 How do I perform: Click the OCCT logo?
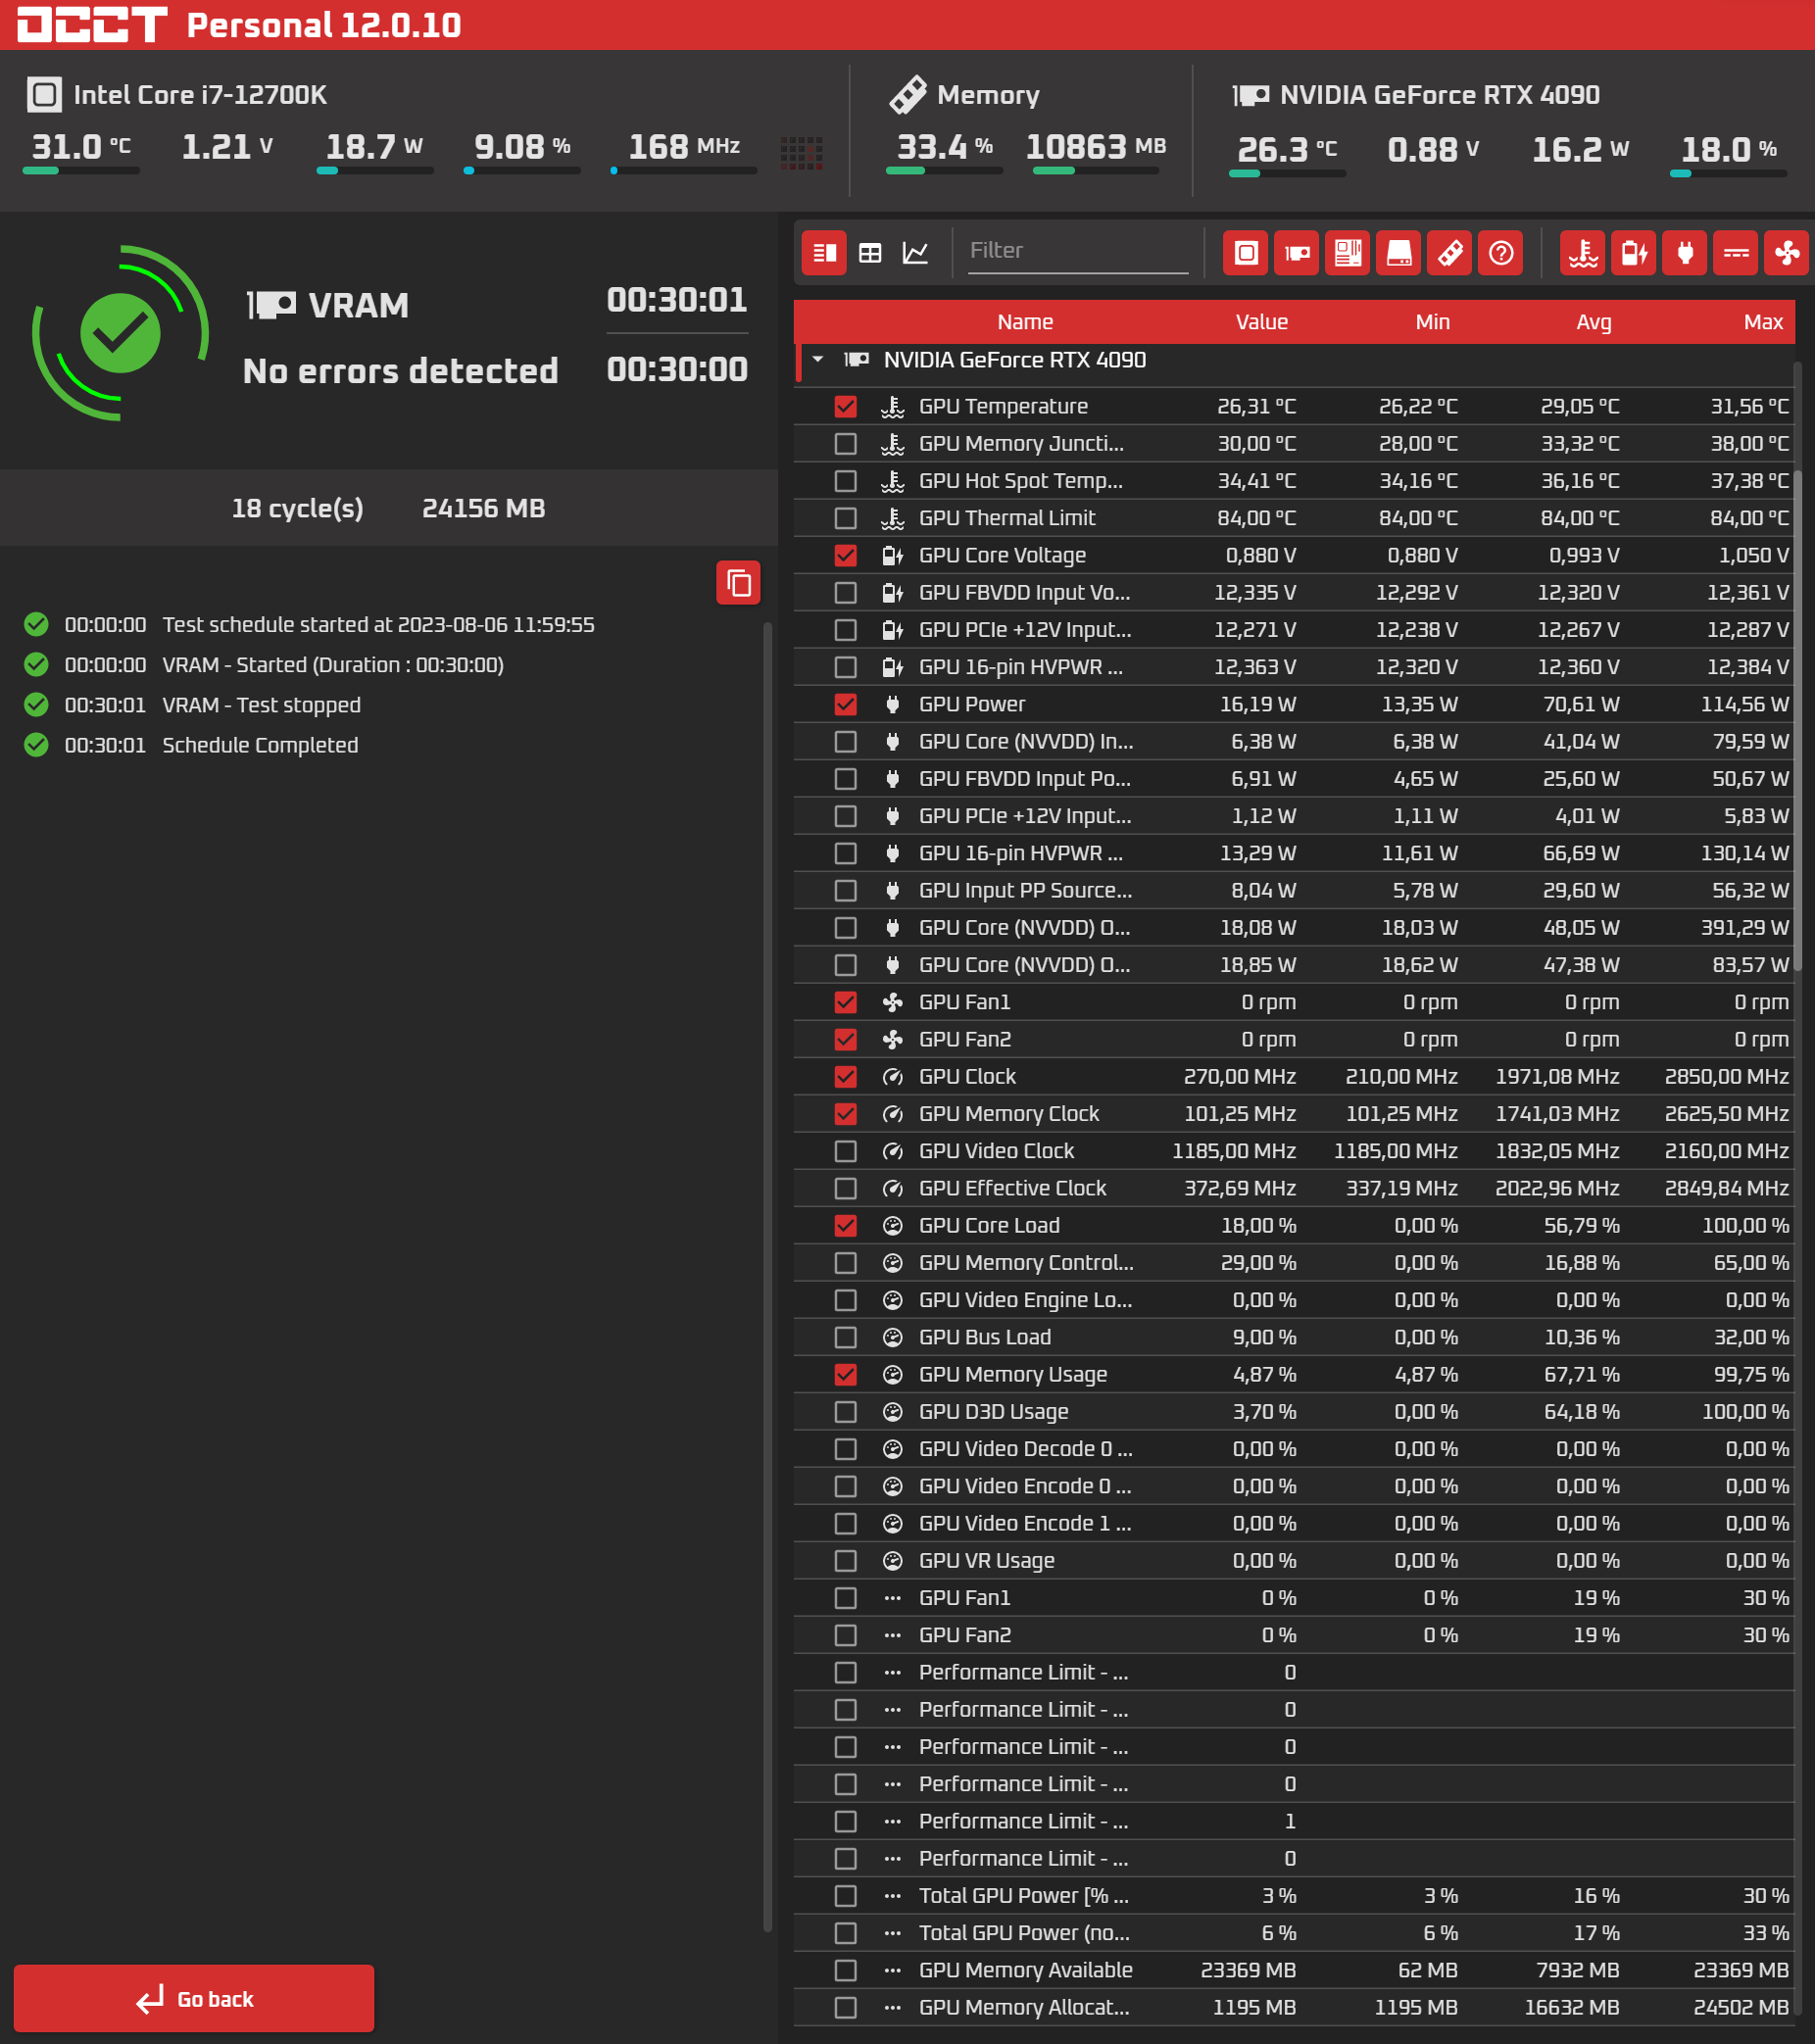point(92,24)
